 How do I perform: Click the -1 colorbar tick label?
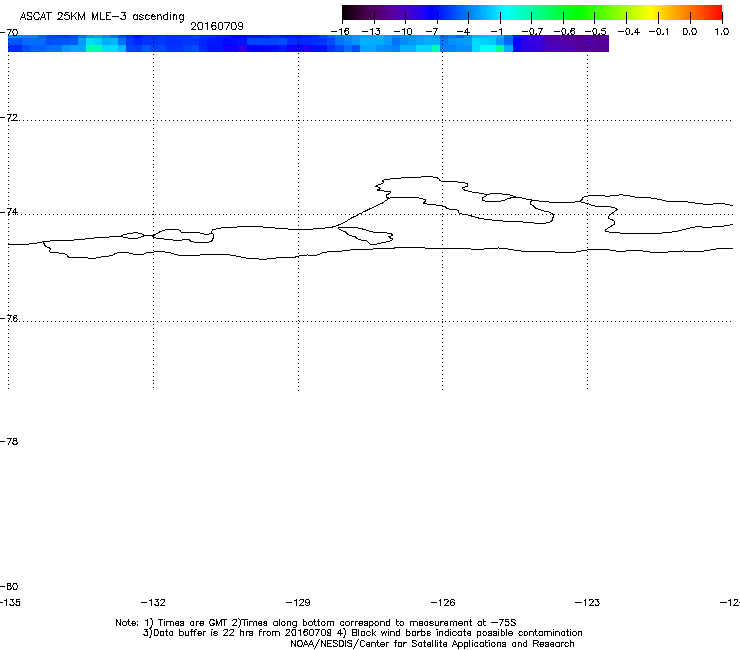tap(496, 32)
